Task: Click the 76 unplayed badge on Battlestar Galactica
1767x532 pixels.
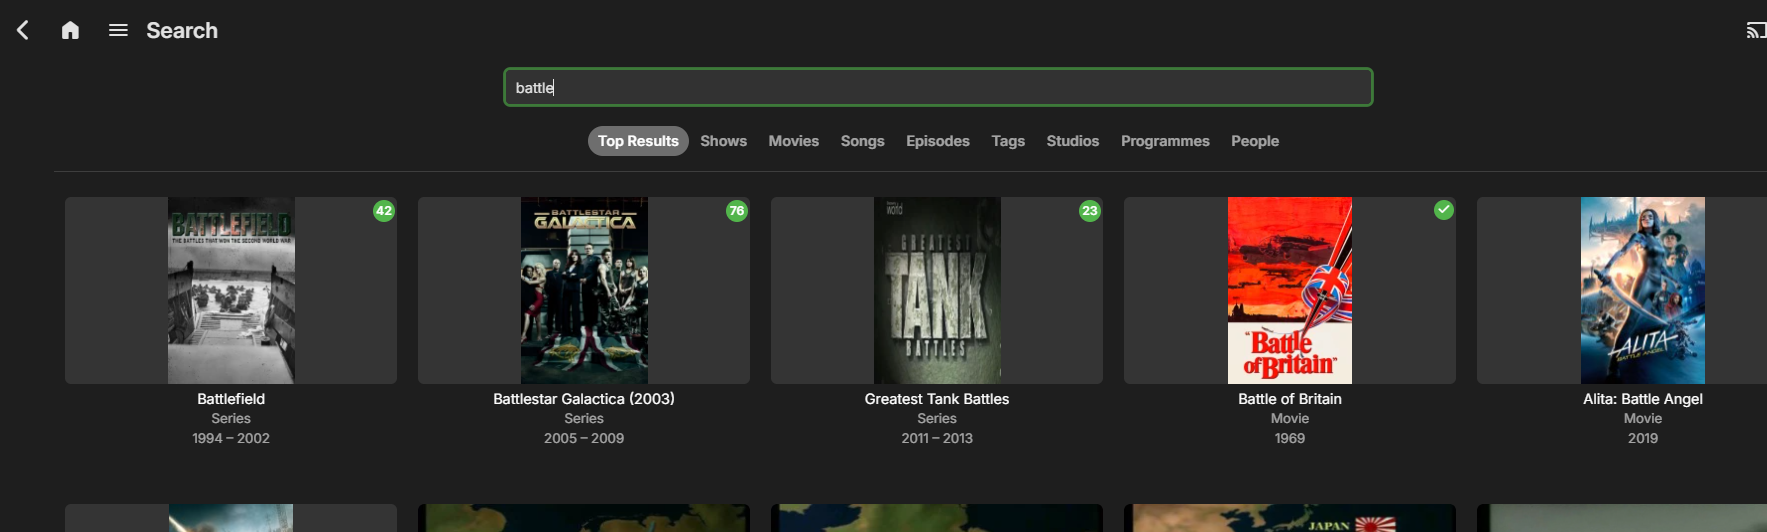Action: [x=737, y=211]
